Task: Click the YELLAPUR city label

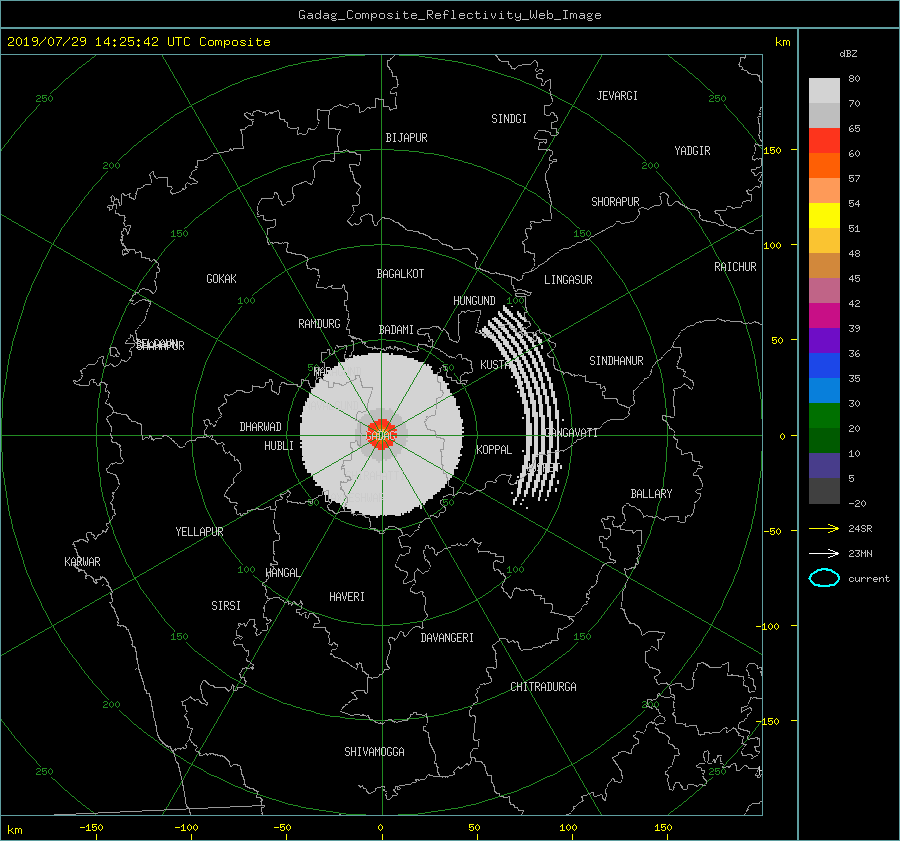Action: click(199, 532)
